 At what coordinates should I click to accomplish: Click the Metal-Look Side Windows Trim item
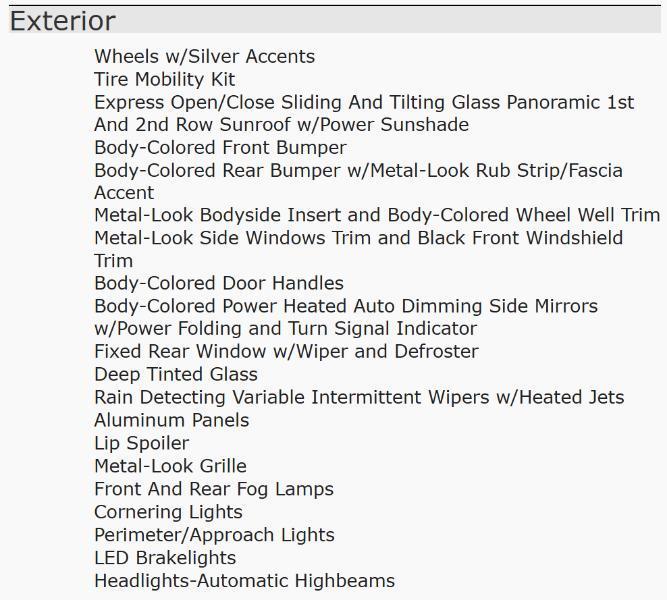pos(358,239)
